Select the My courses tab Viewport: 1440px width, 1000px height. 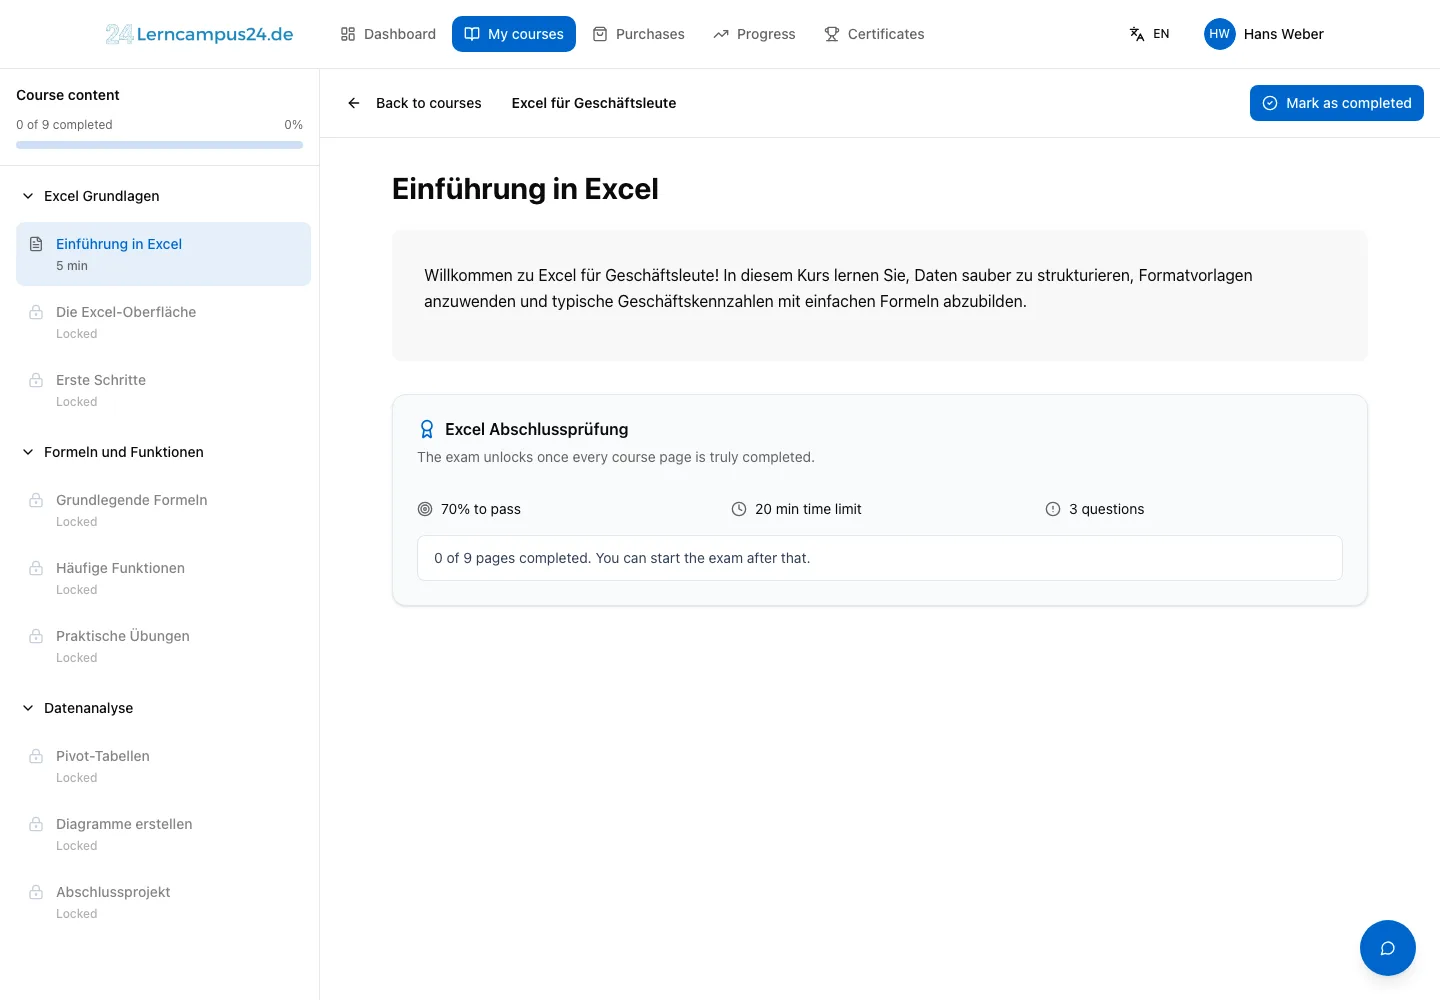[514, 34]
